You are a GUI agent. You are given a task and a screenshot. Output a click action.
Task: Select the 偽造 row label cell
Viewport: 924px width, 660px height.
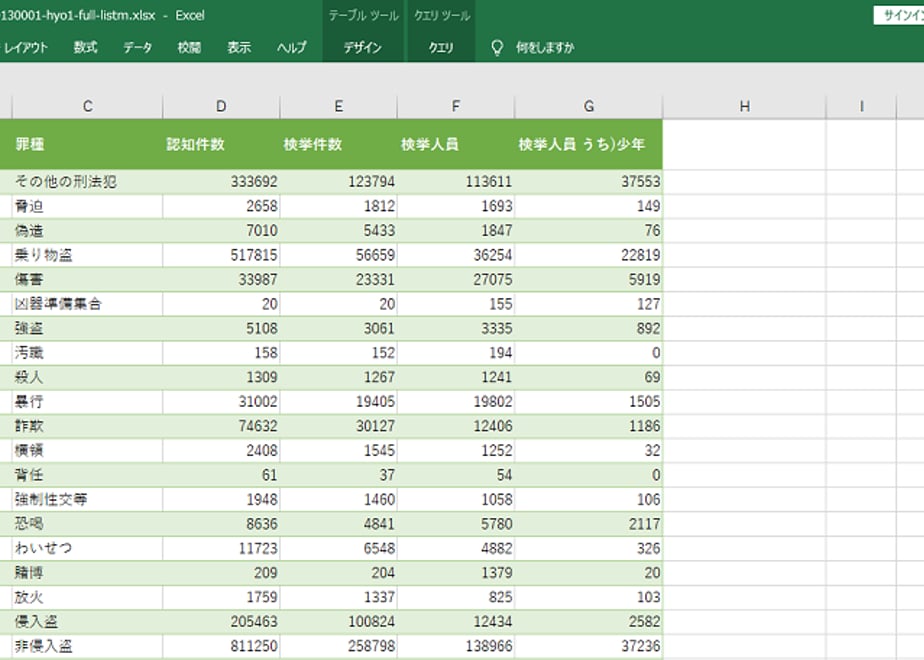click(x=87, y=230)
